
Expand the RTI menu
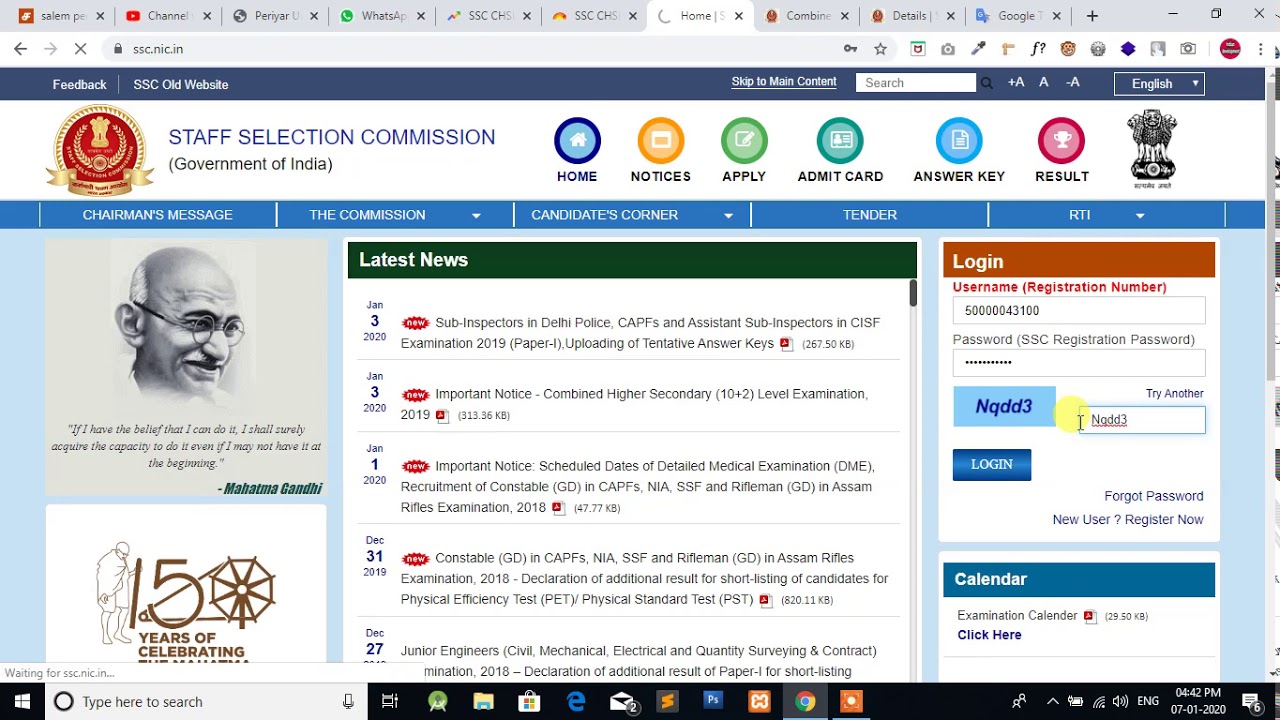tap(1107, 215)
